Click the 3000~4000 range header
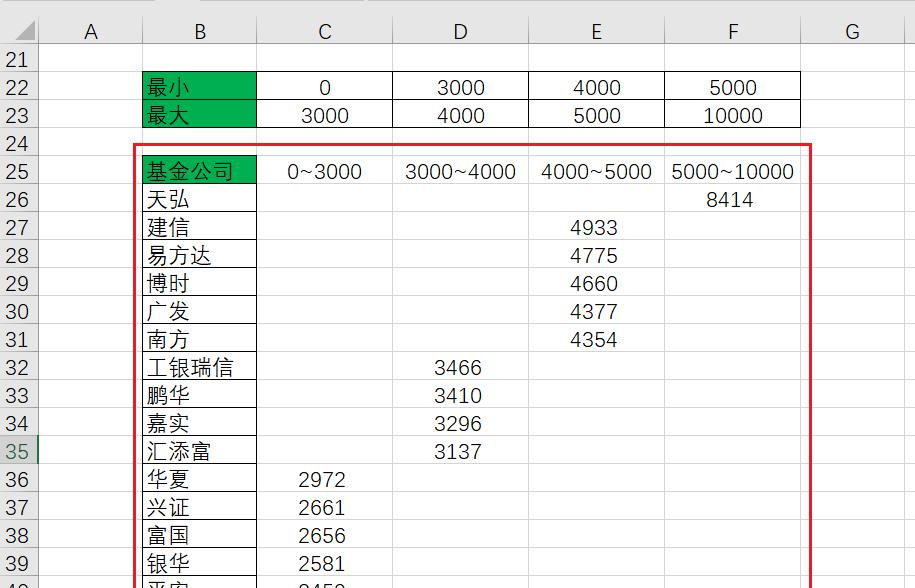915x588 pixels. (x=460, y=170)
